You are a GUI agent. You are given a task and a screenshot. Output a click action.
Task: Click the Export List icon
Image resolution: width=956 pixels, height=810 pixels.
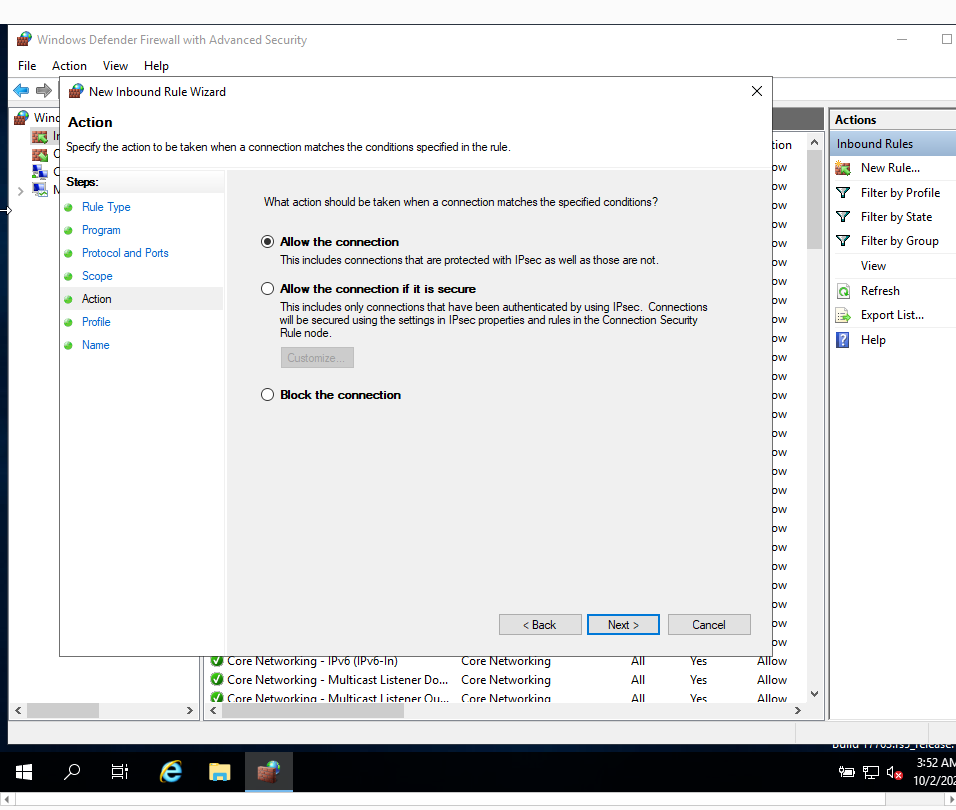coord(843,315)
